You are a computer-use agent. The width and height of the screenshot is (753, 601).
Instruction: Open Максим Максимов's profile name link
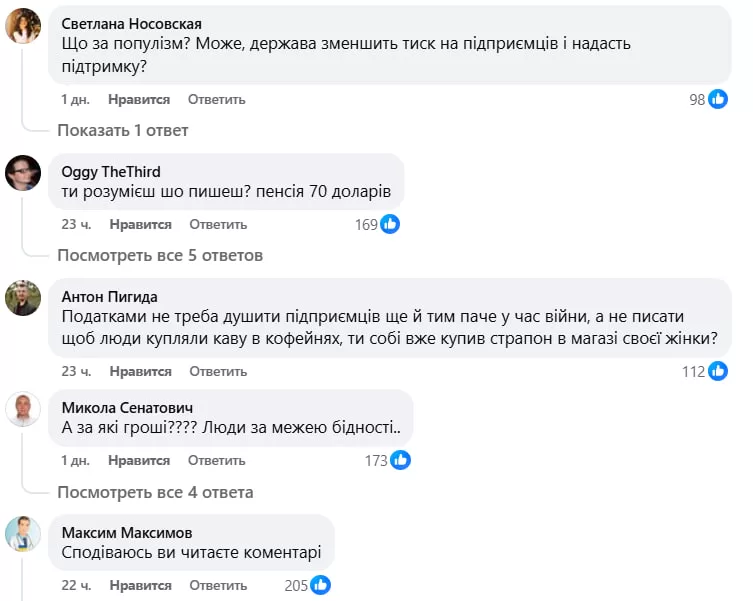[x=127, y=532]
